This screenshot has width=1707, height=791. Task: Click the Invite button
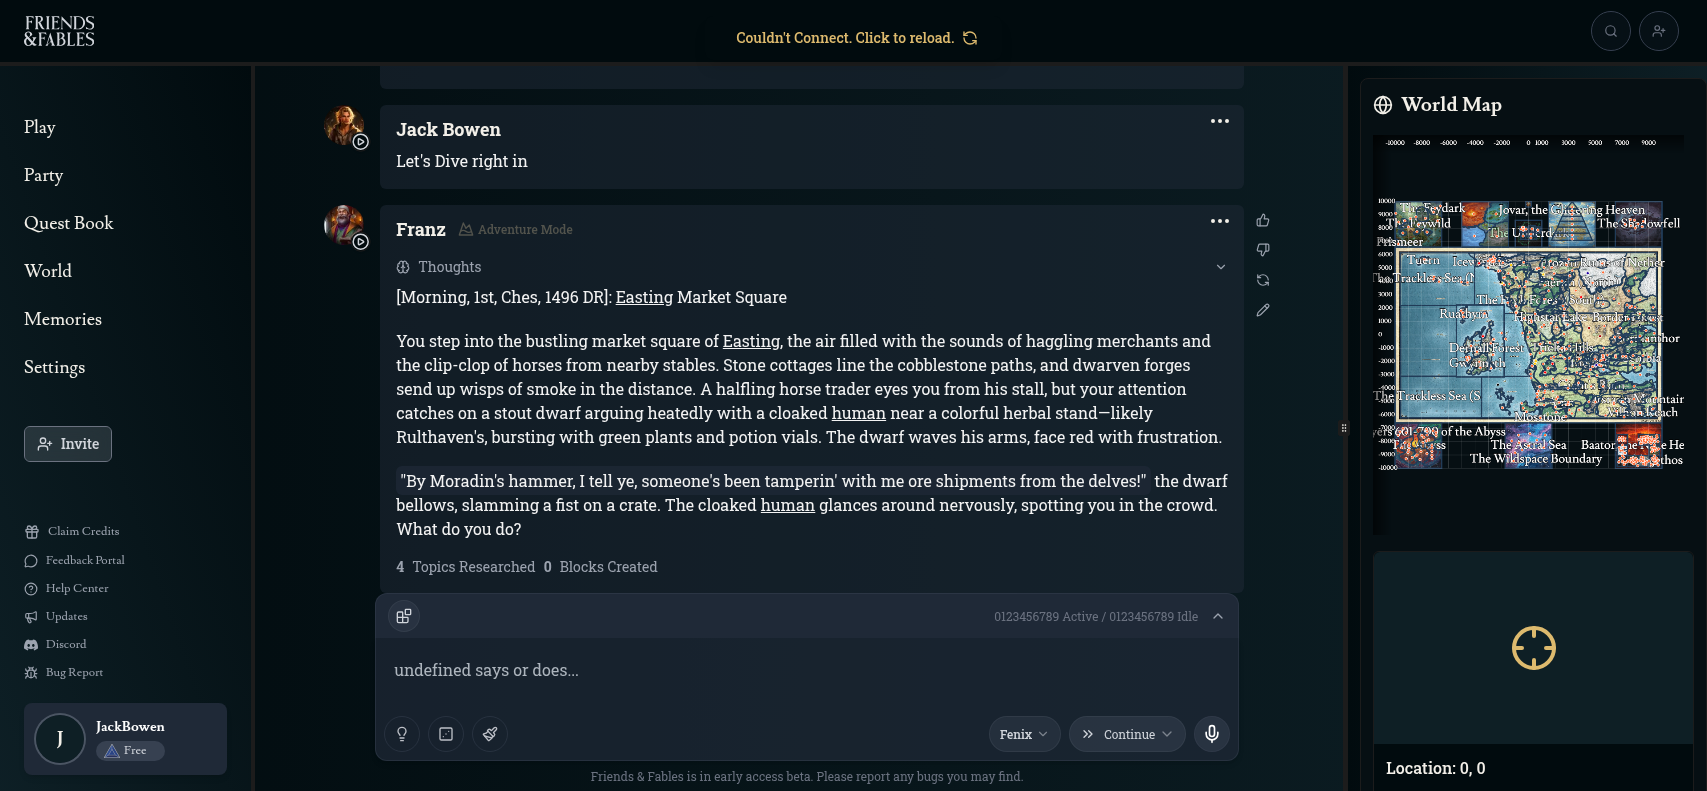(68, 444)
